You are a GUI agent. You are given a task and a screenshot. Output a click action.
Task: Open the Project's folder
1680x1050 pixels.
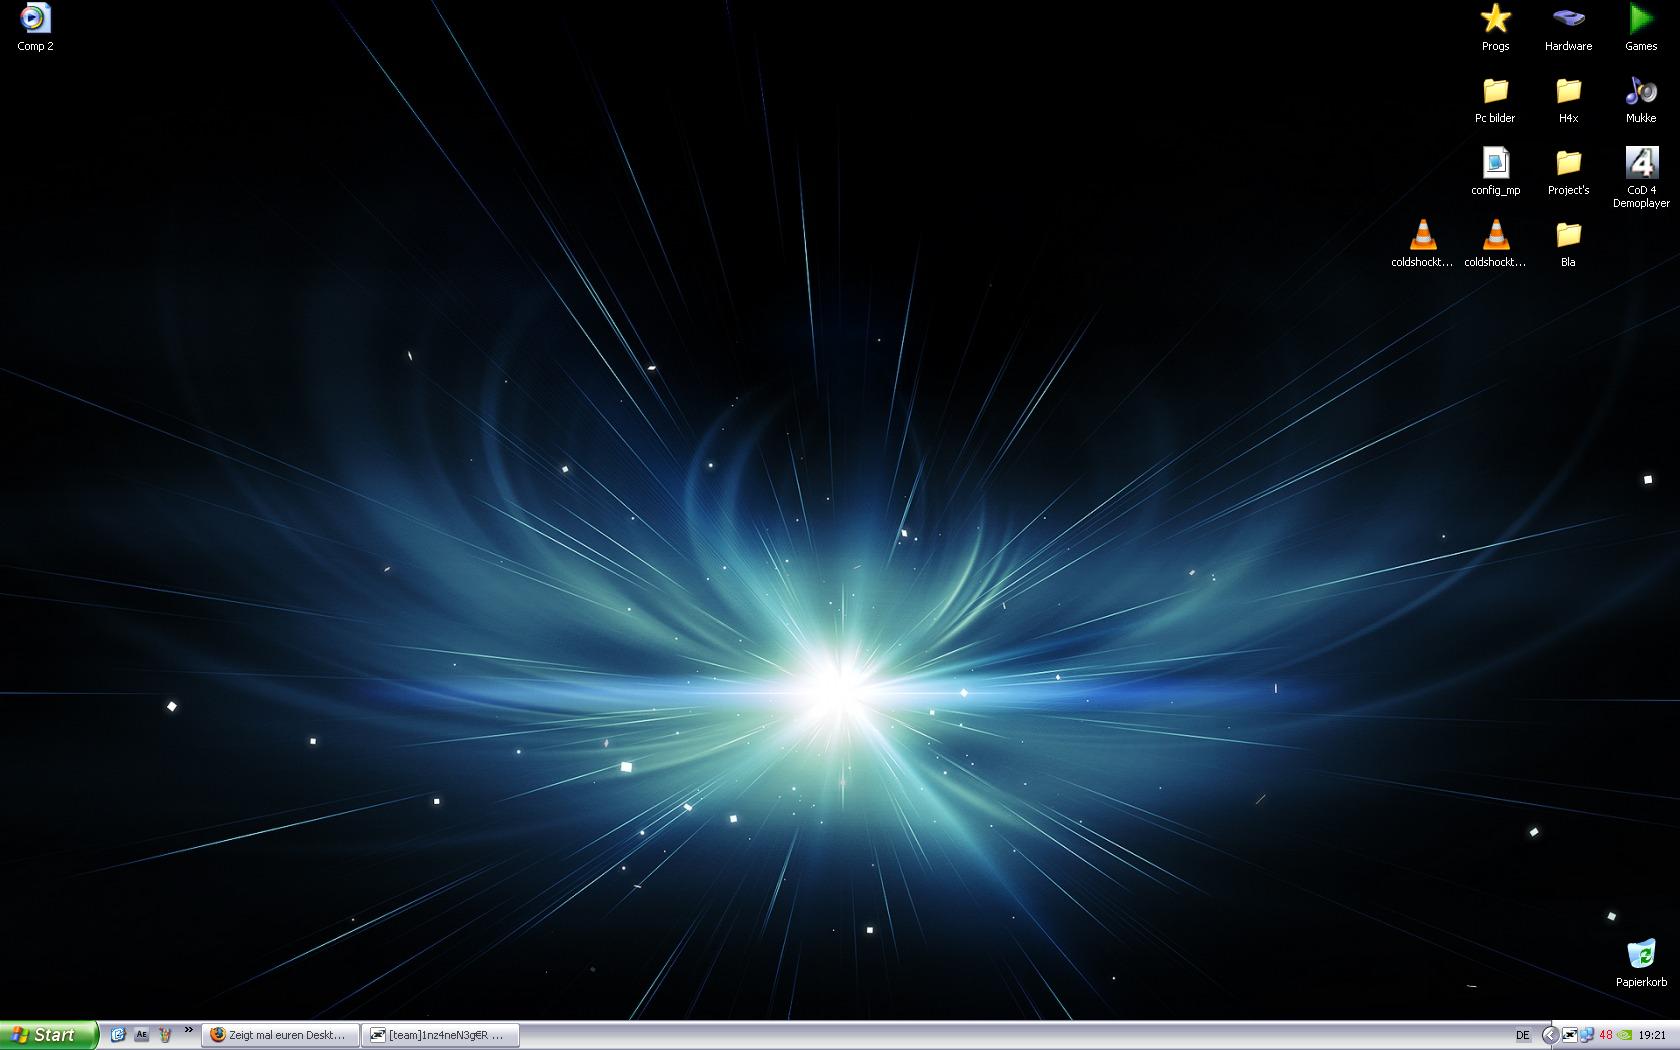pyautogui.click(x=1568, y=172)
